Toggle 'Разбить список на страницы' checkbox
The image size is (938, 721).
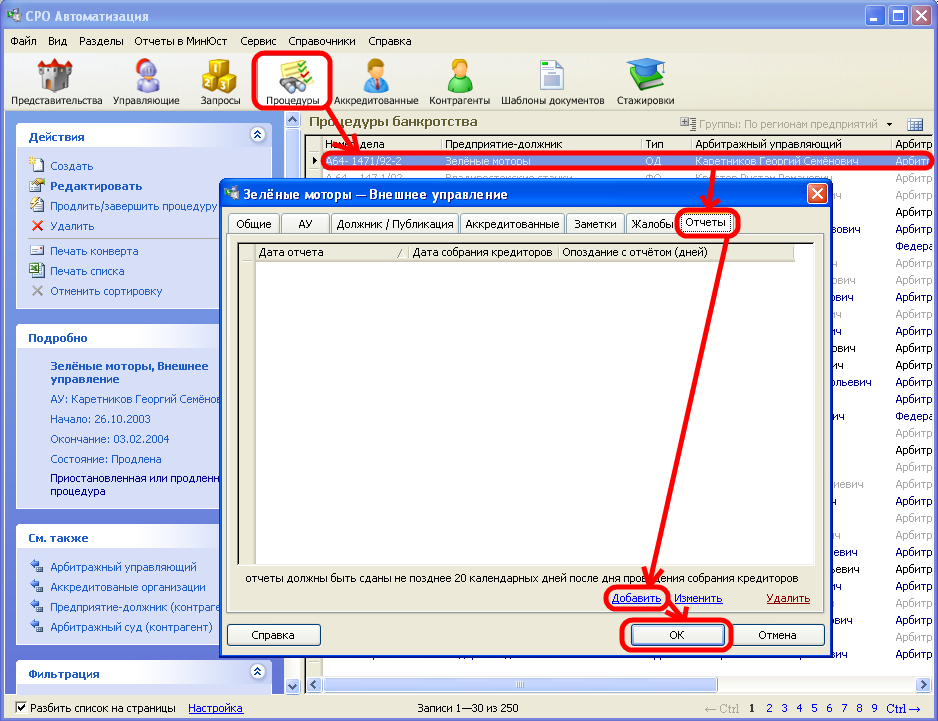(21, 708)
